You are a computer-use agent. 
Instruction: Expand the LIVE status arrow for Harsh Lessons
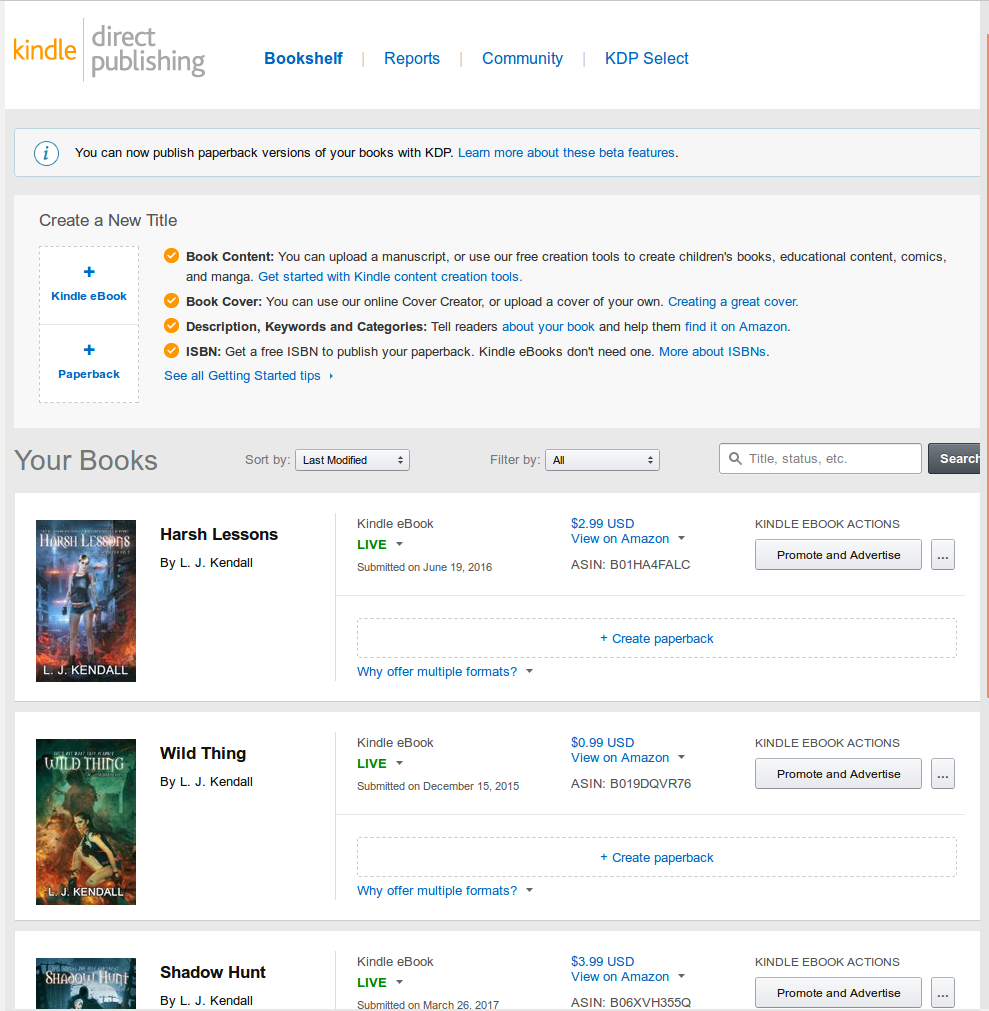click(x=399, y=545)
